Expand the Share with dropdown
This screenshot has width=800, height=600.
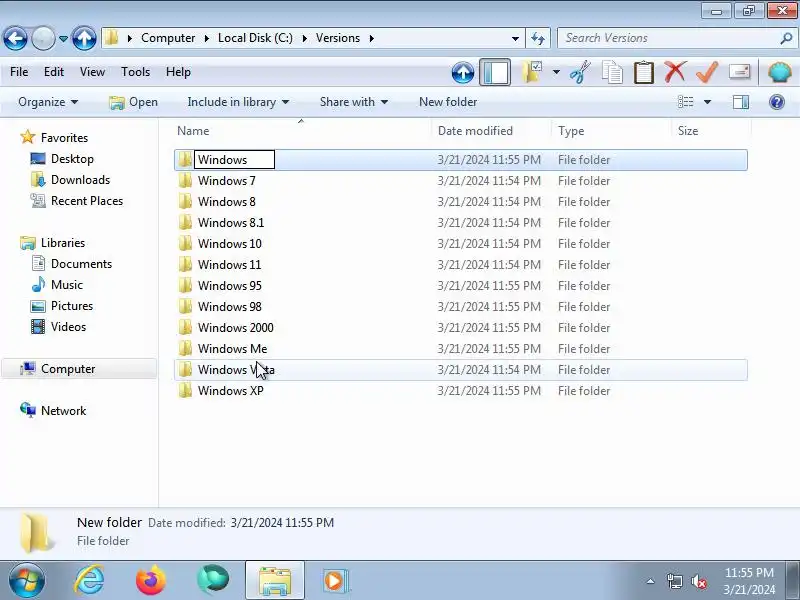pos(354,102)
